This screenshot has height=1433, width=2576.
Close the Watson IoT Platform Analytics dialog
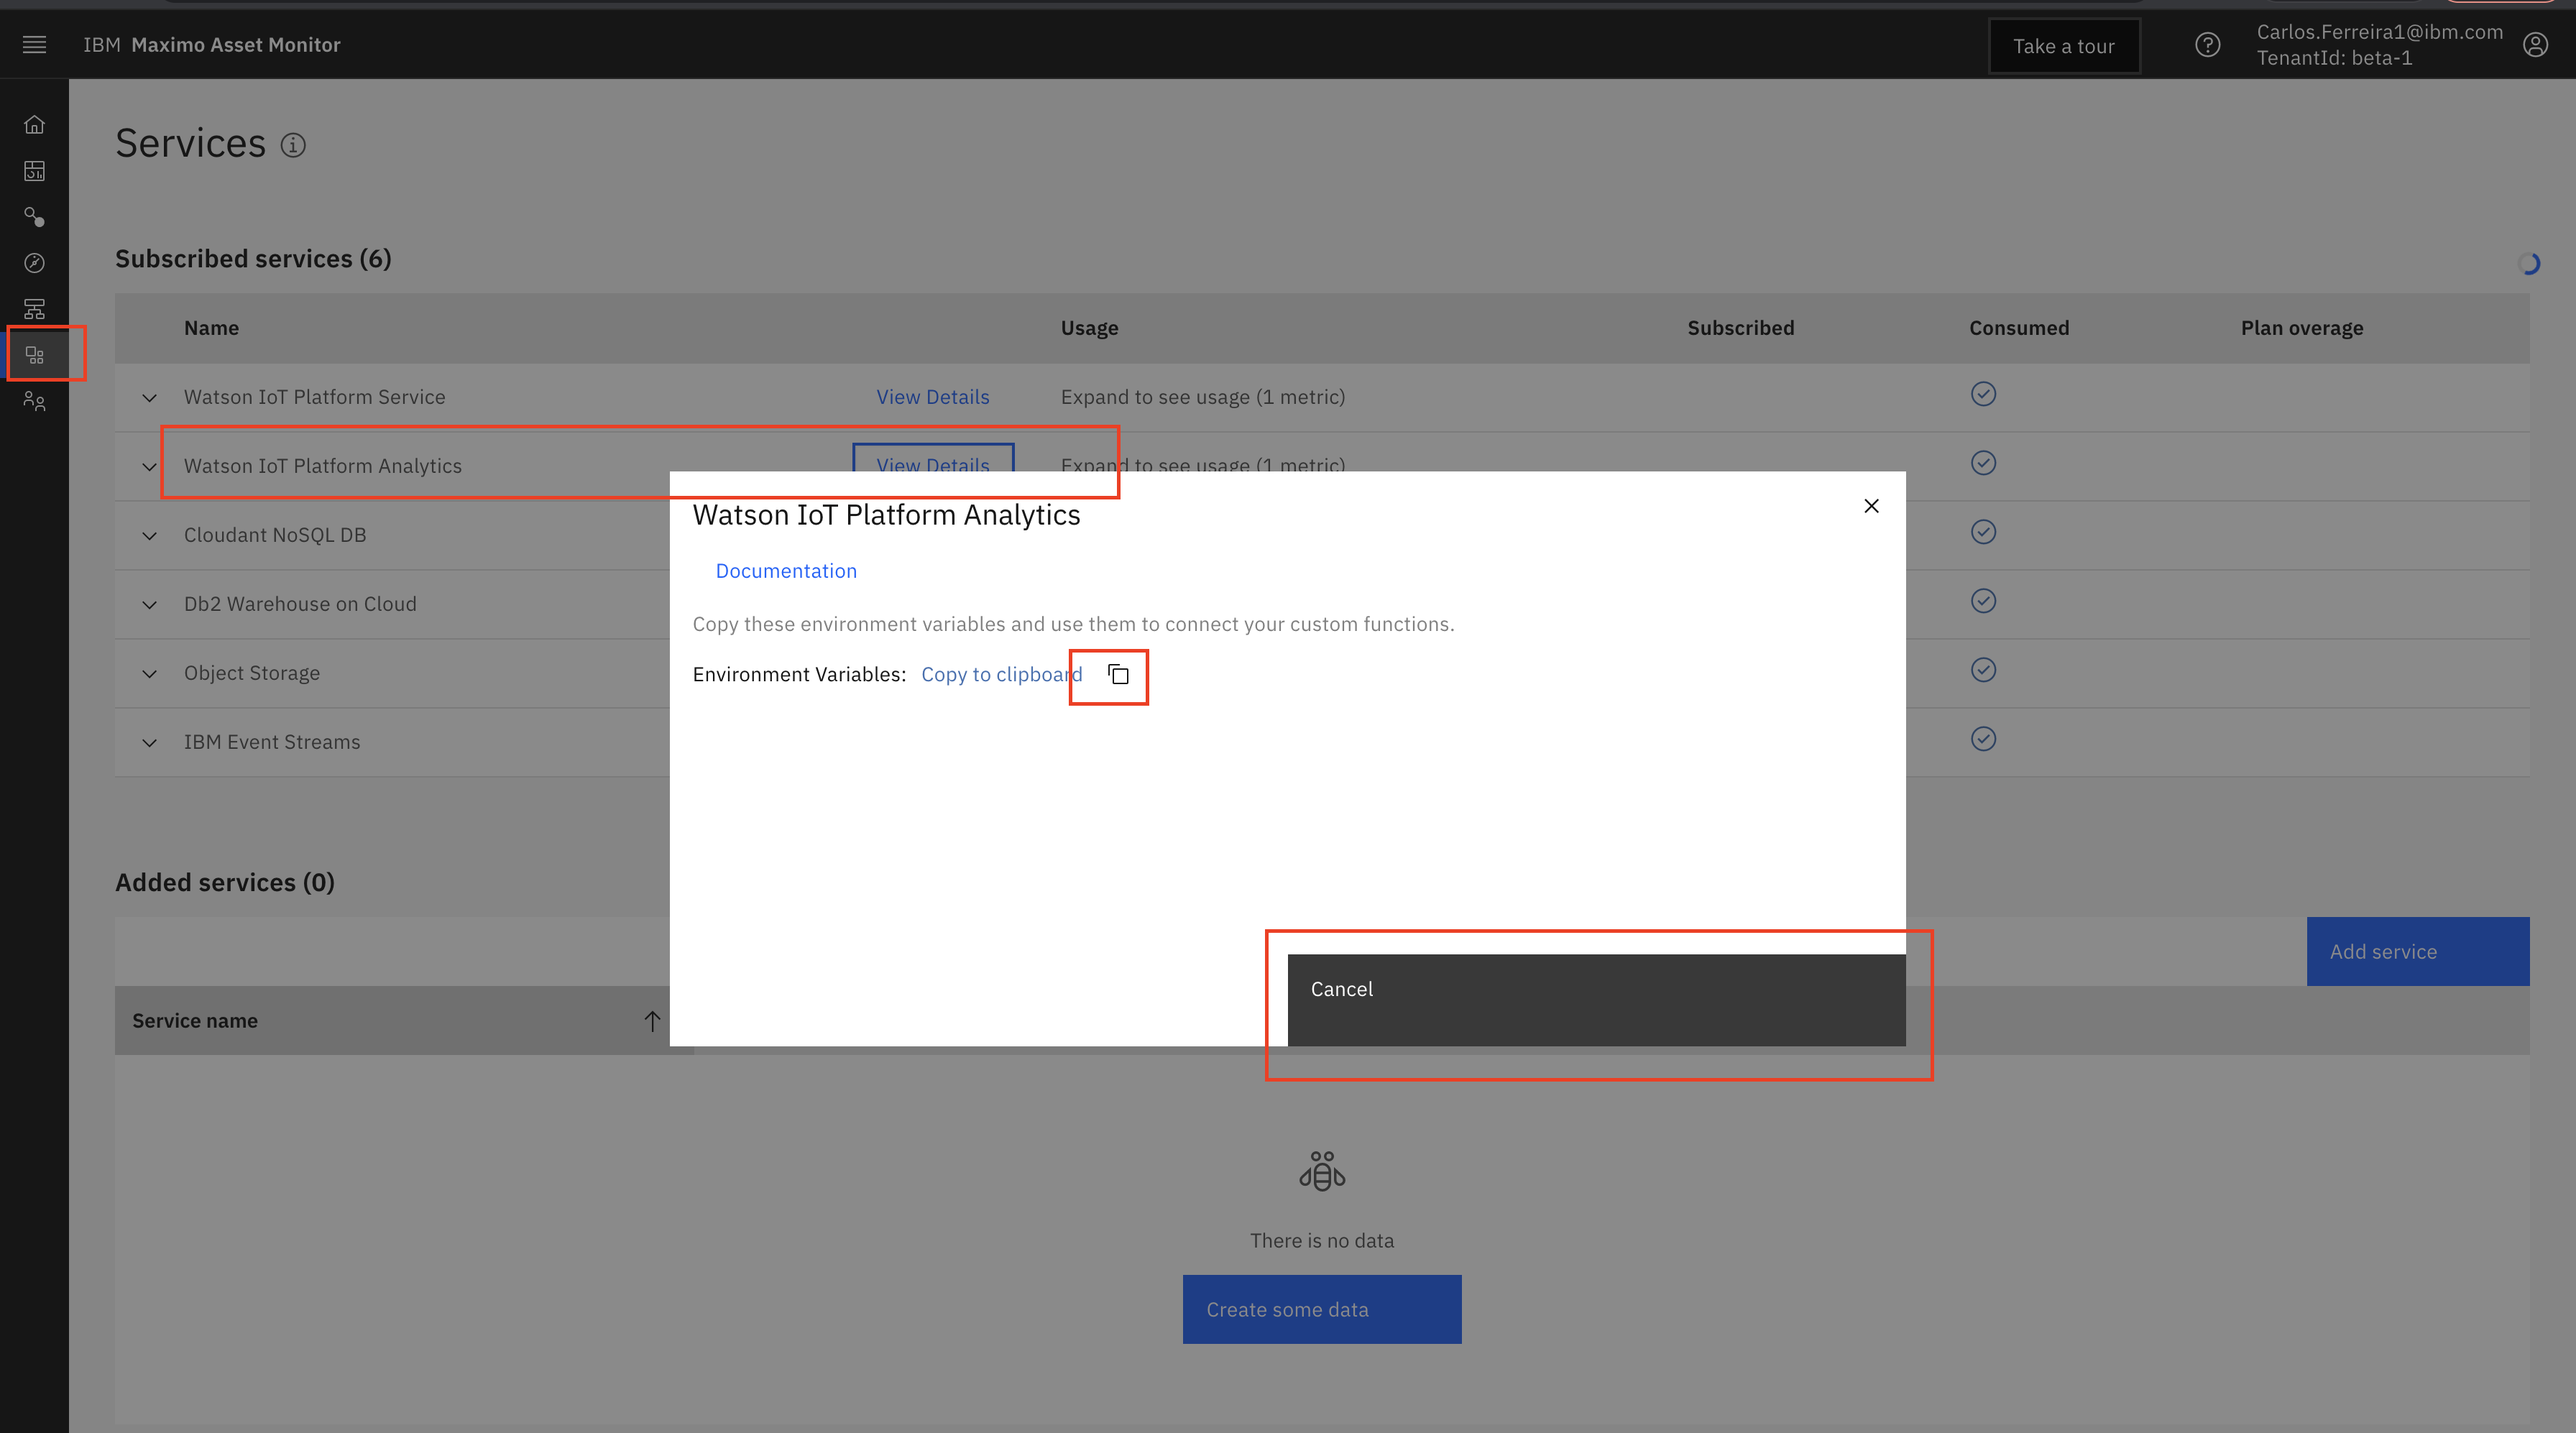(1871, 506)
